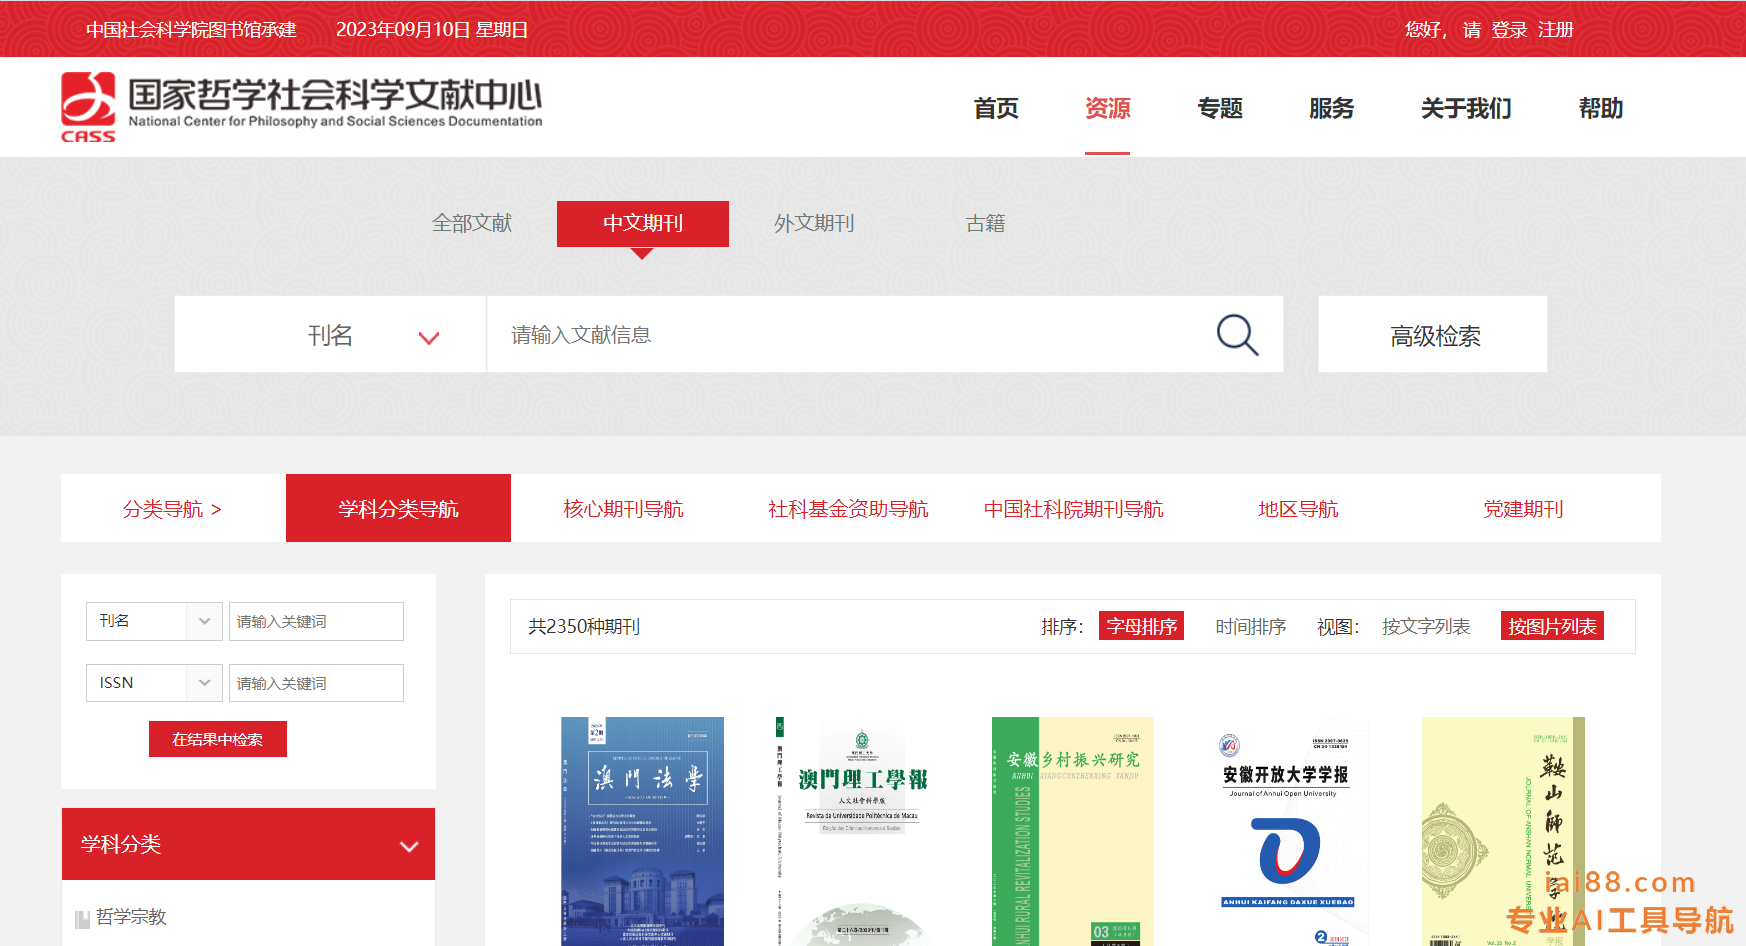Click the ISSN keyword input field

[316, 683]
